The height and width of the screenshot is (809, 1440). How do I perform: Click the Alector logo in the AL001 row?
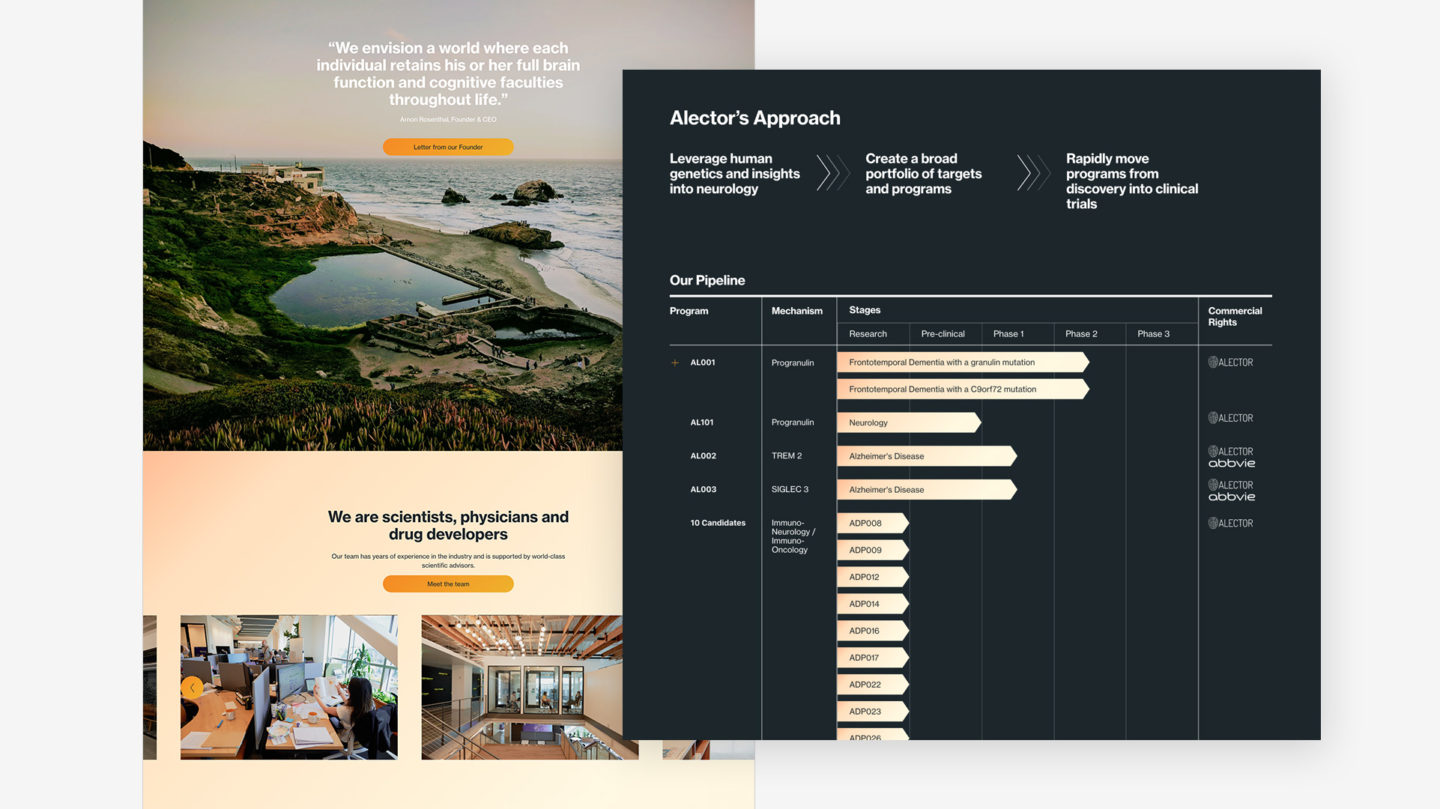click(x=1230, y=362)
